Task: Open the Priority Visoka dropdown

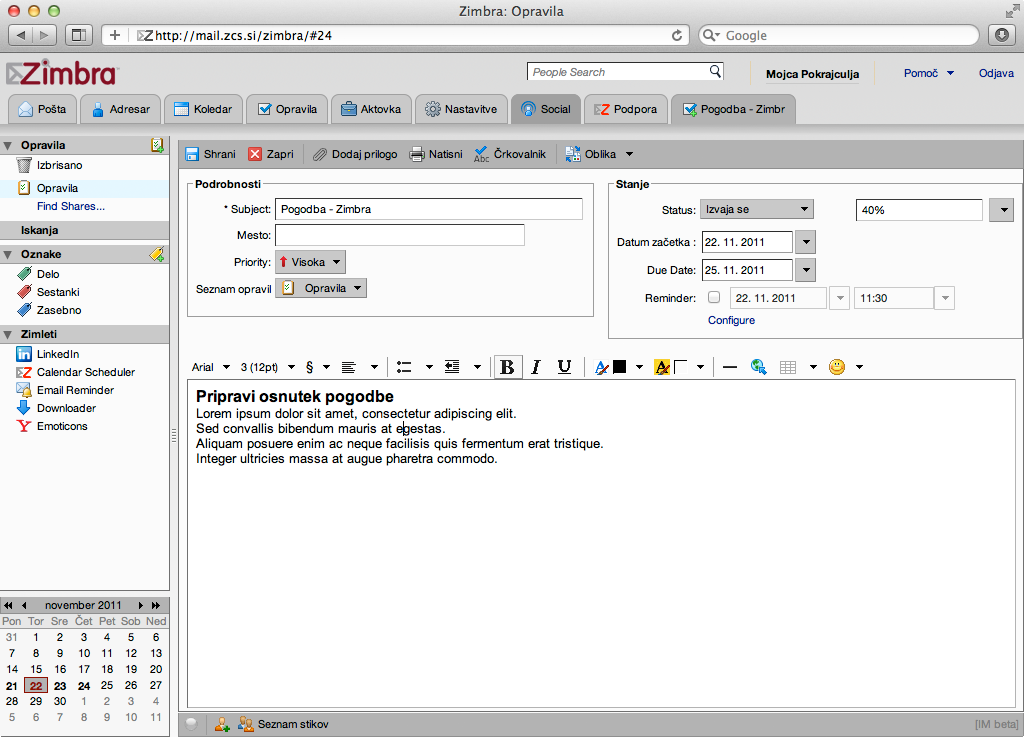Action: click(310, 262)
